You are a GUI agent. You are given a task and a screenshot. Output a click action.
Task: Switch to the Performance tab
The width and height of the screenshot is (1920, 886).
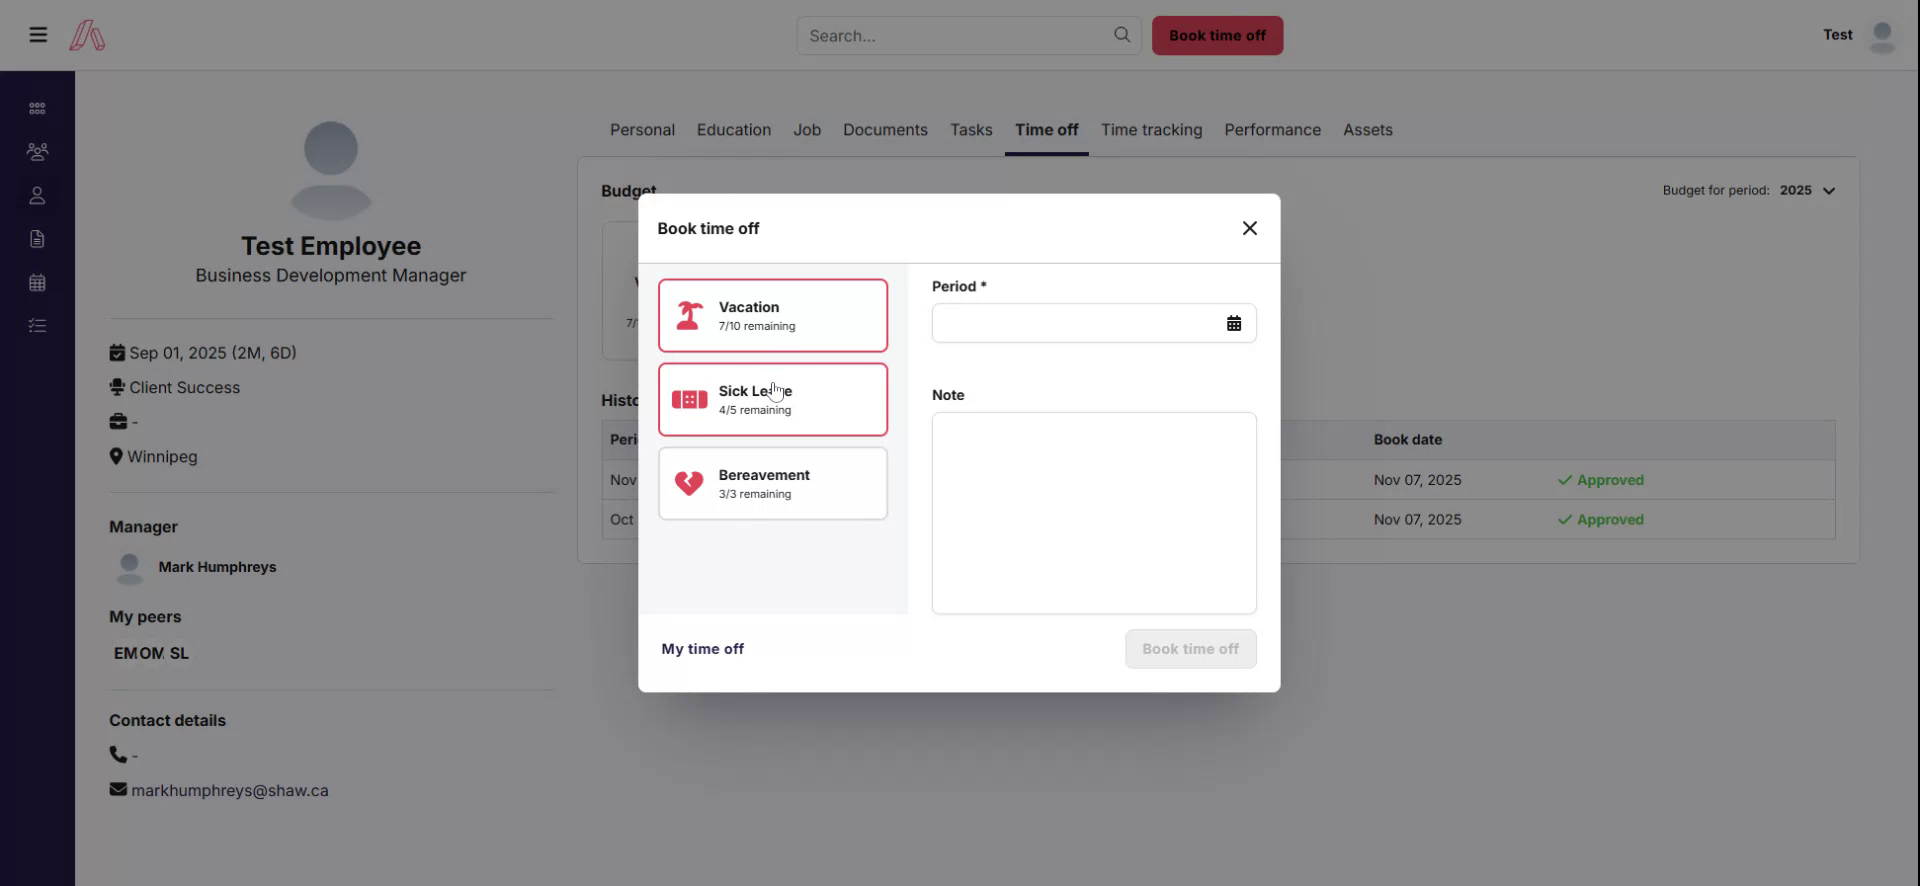click(x=1272, y=130)
